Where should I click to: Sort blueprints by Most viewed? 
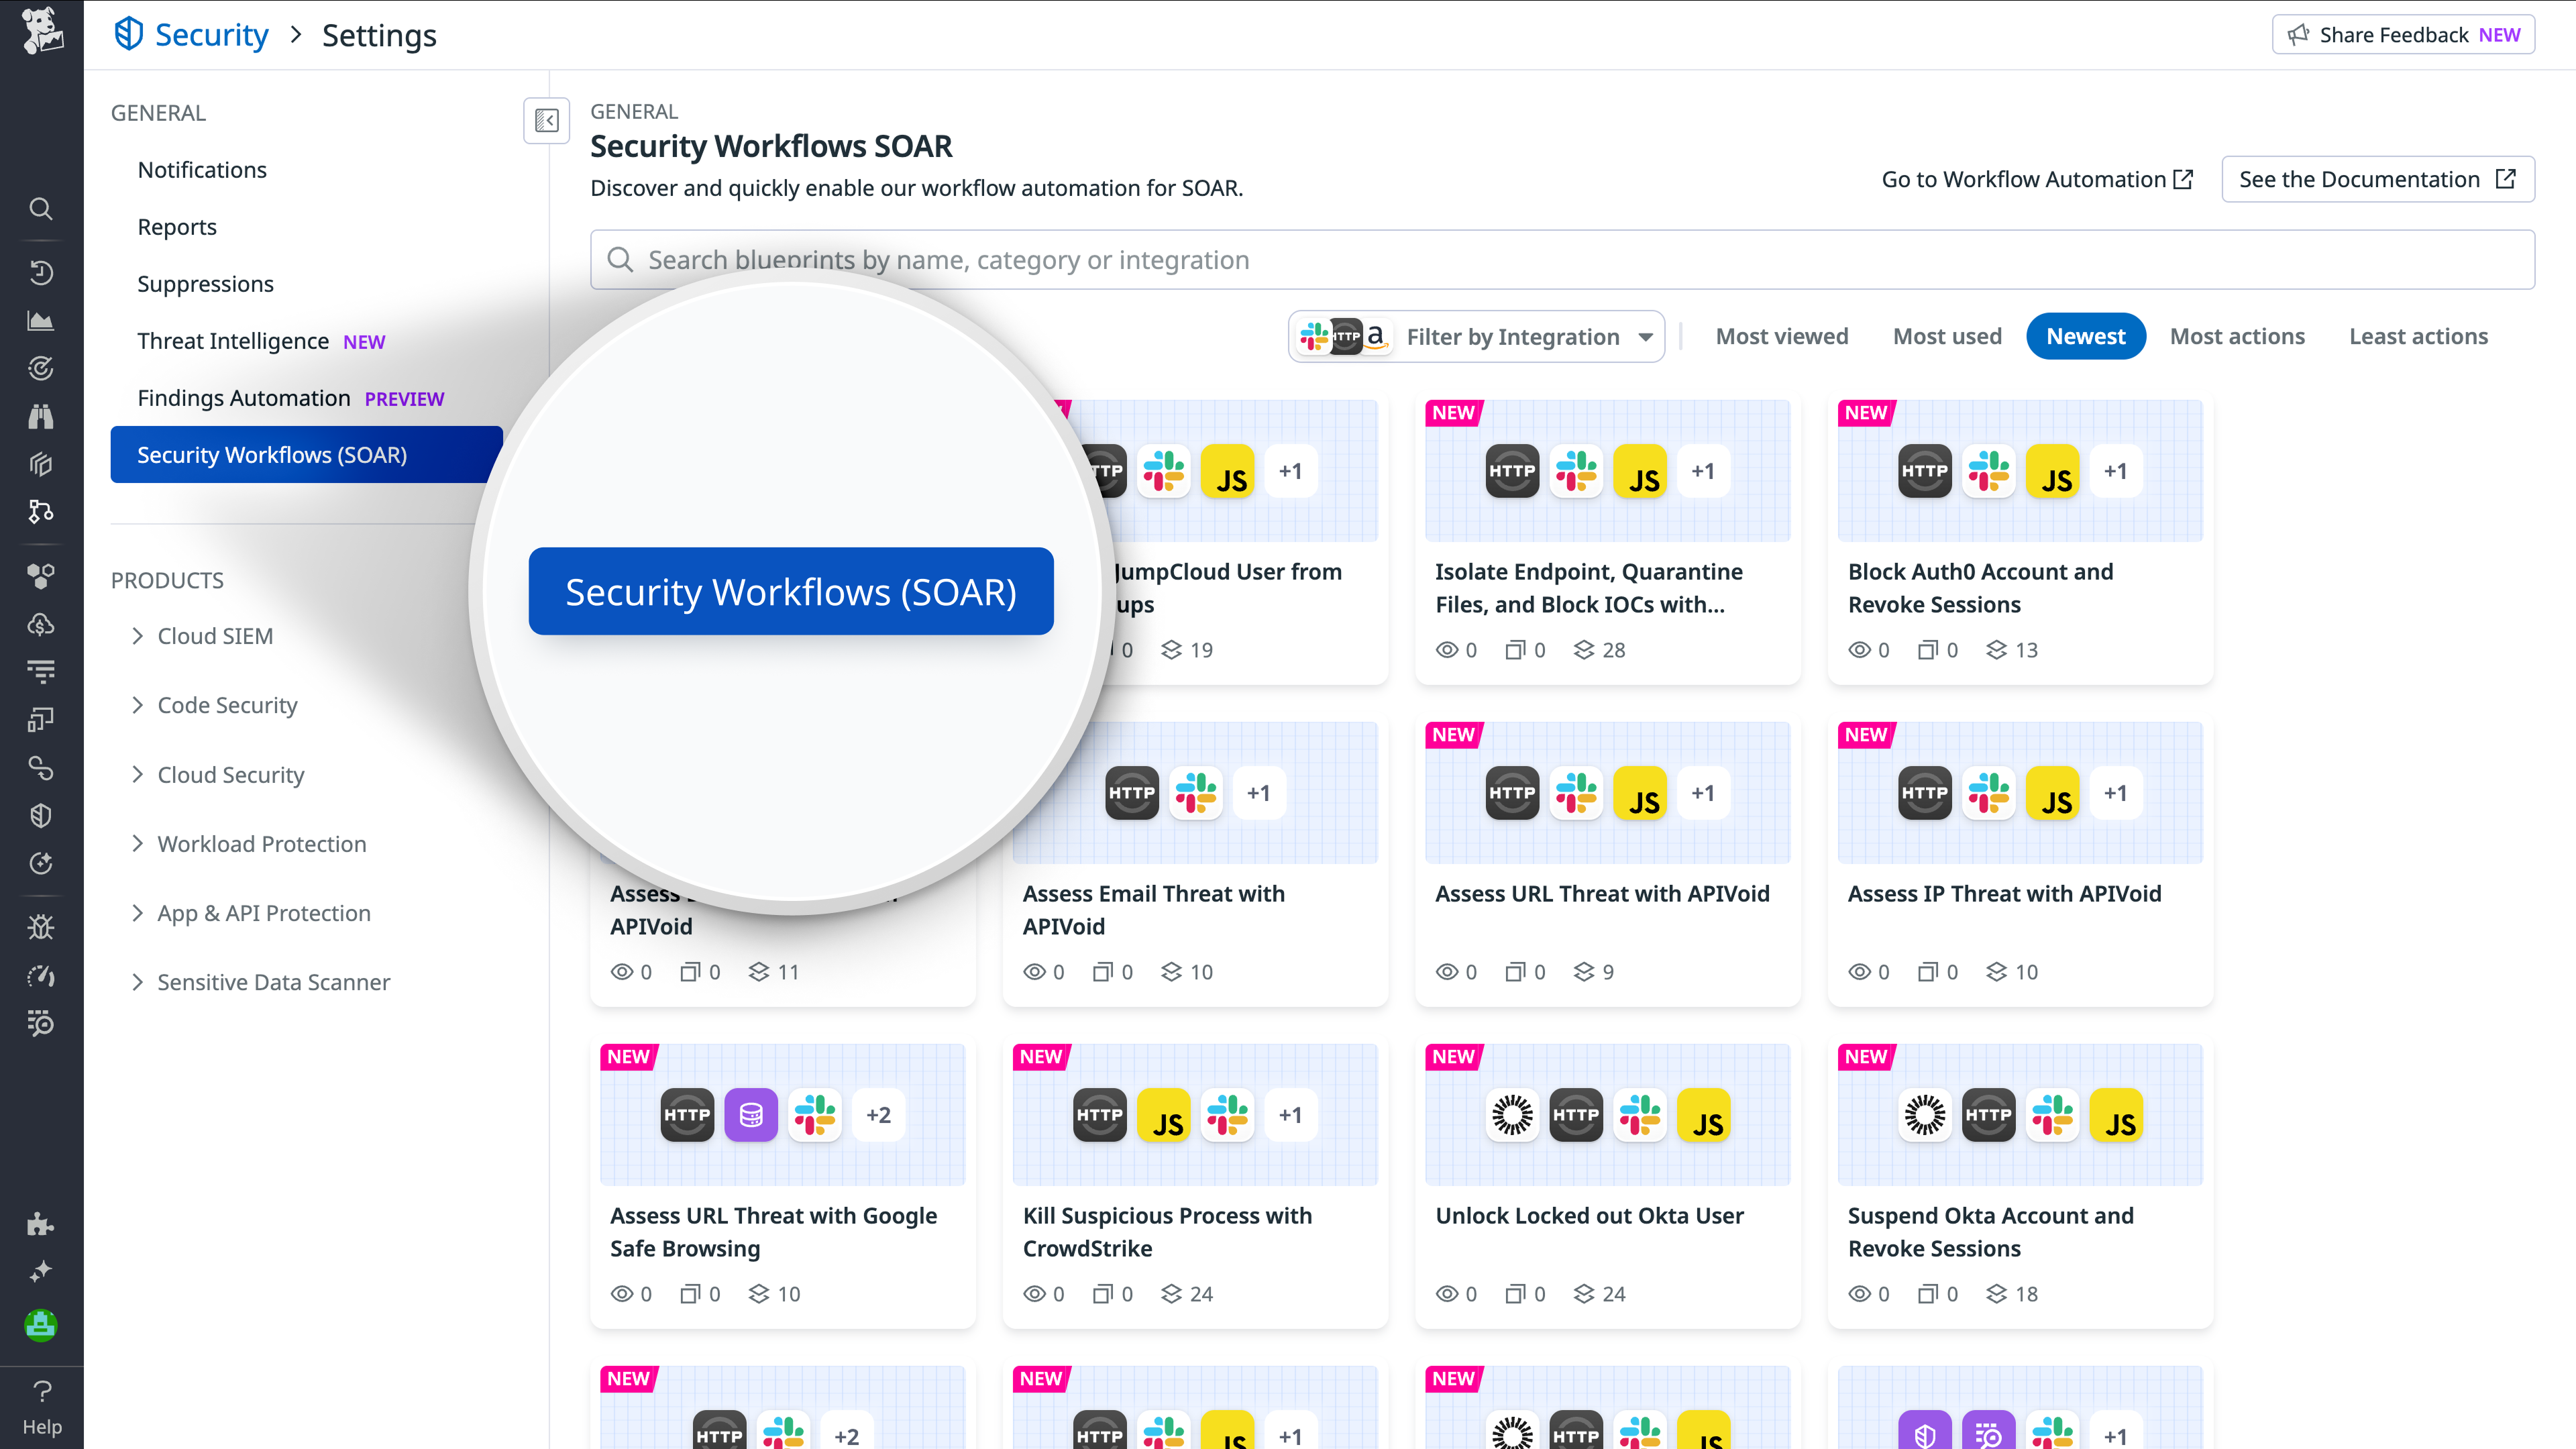point(1781,337)
